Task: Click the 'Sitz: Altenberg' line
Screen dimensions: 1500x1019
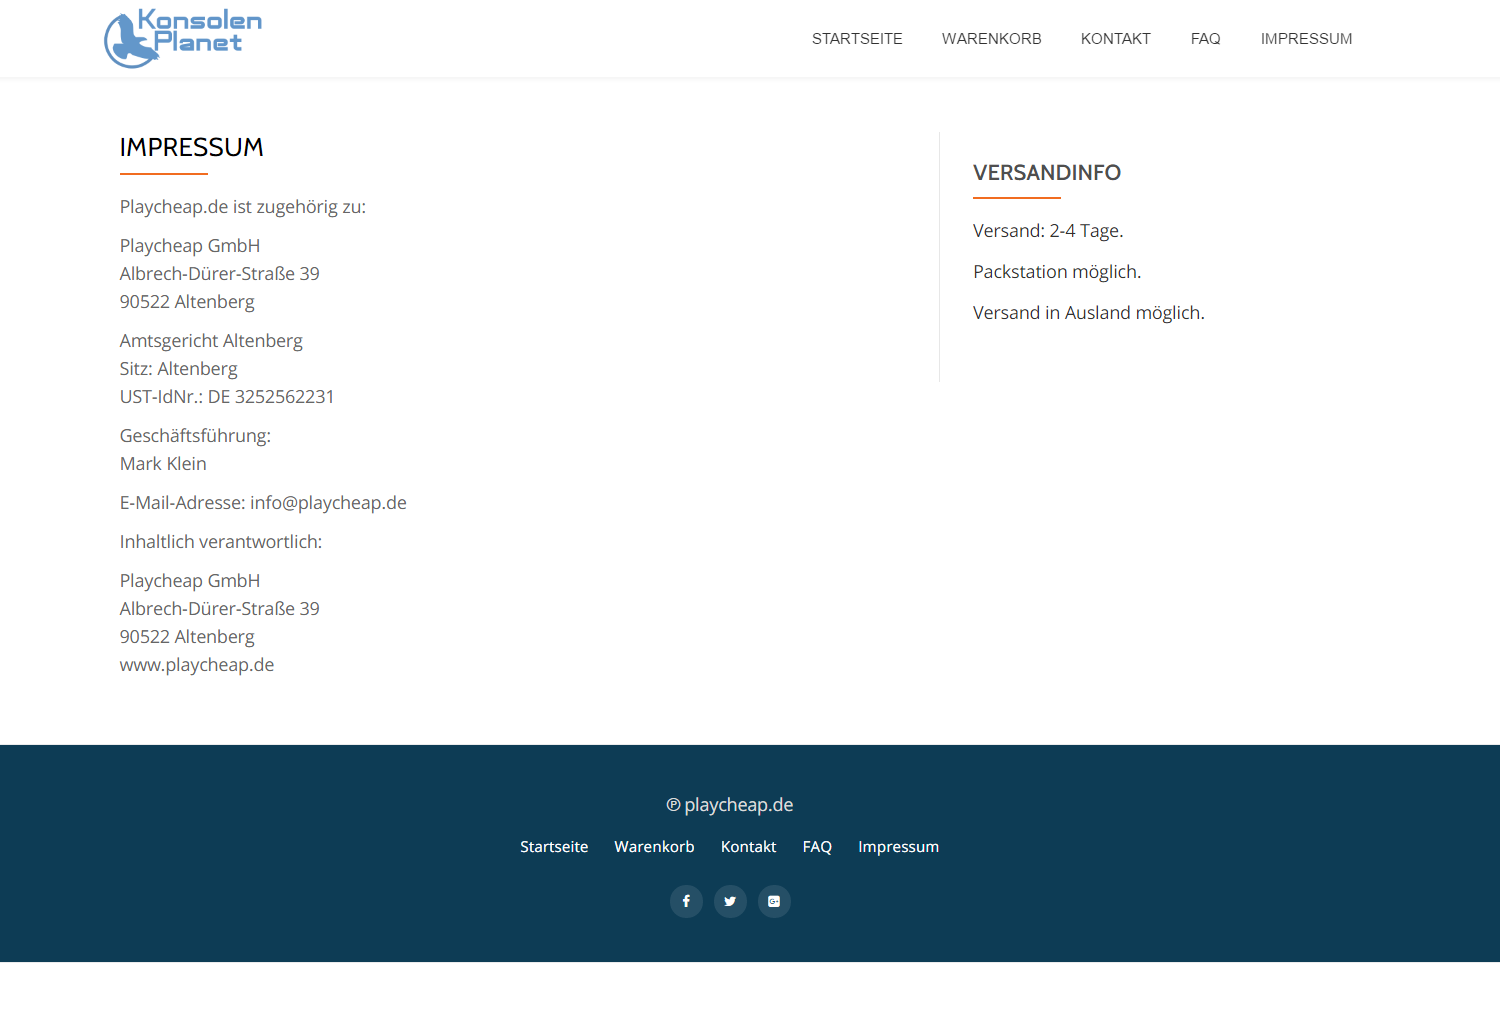Action: click(179, 369)
